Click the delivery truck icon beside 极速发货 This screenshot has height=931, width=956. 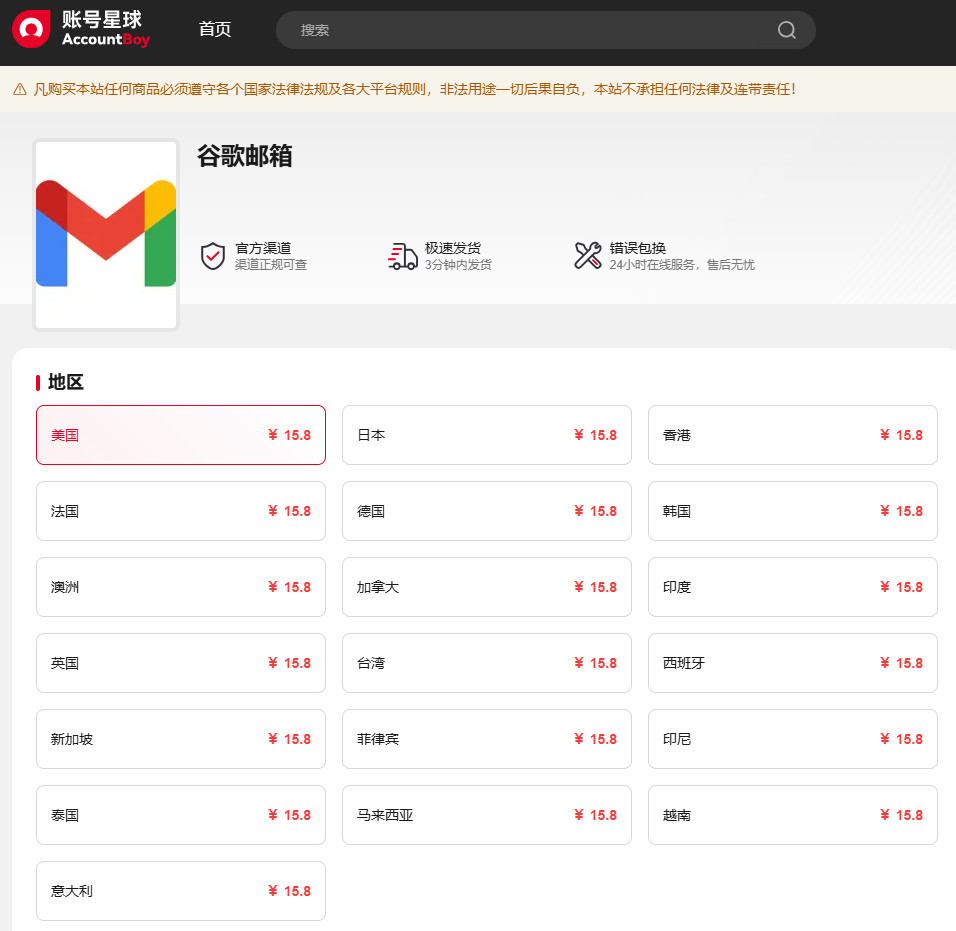(402, 256)
